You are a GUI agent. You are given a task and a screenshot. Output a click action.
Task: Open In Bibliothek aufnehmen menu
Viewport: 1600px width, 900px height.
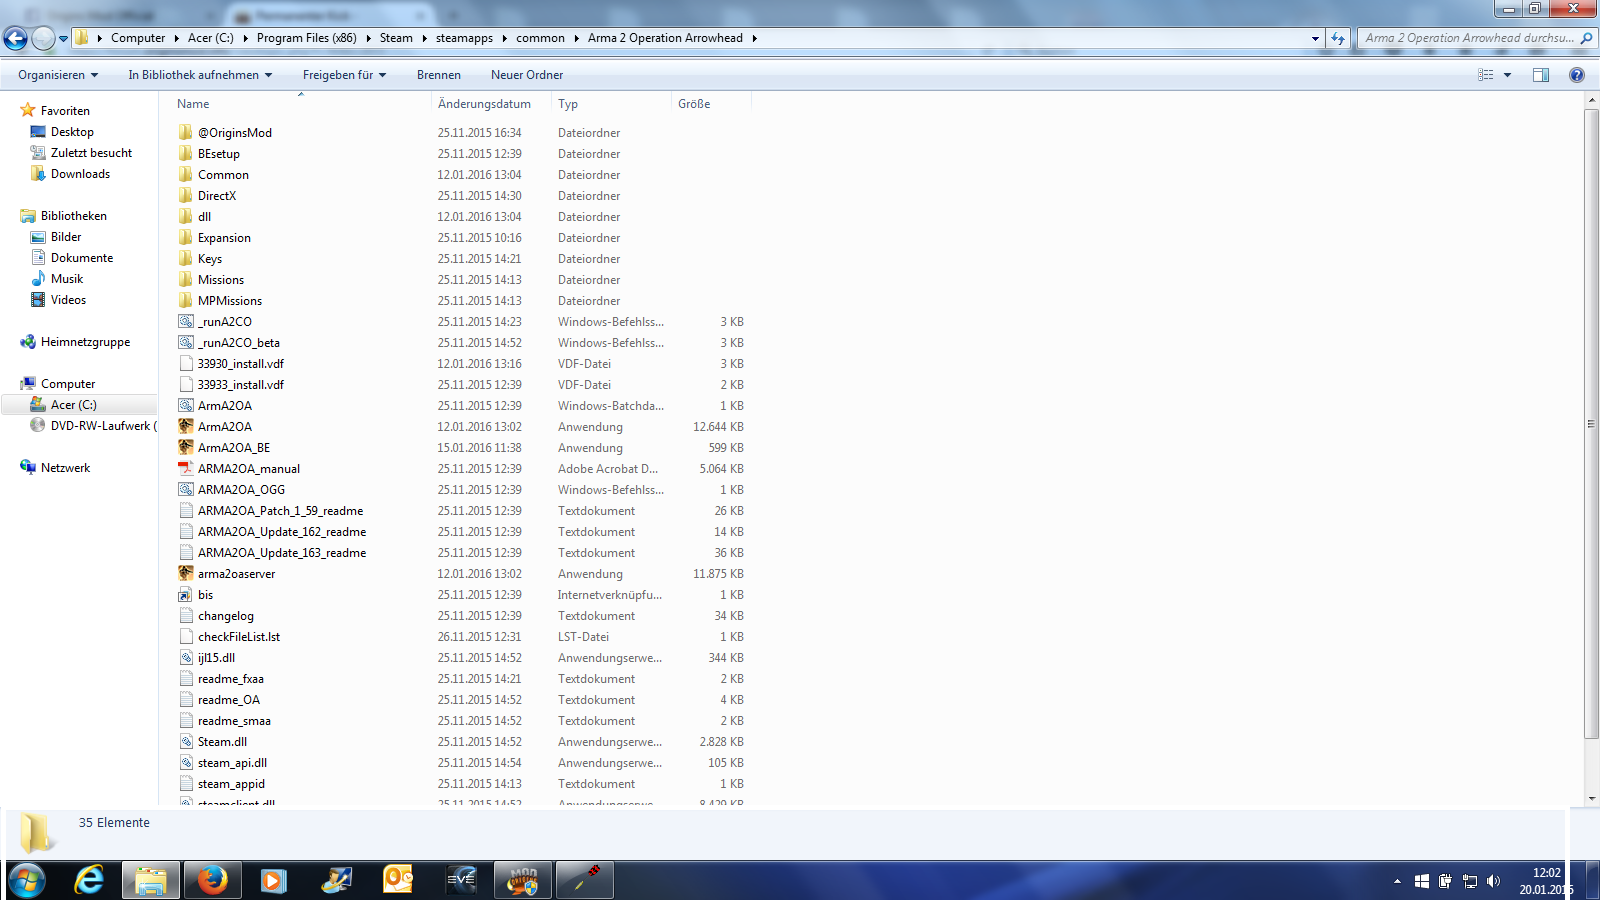(200, 75)
